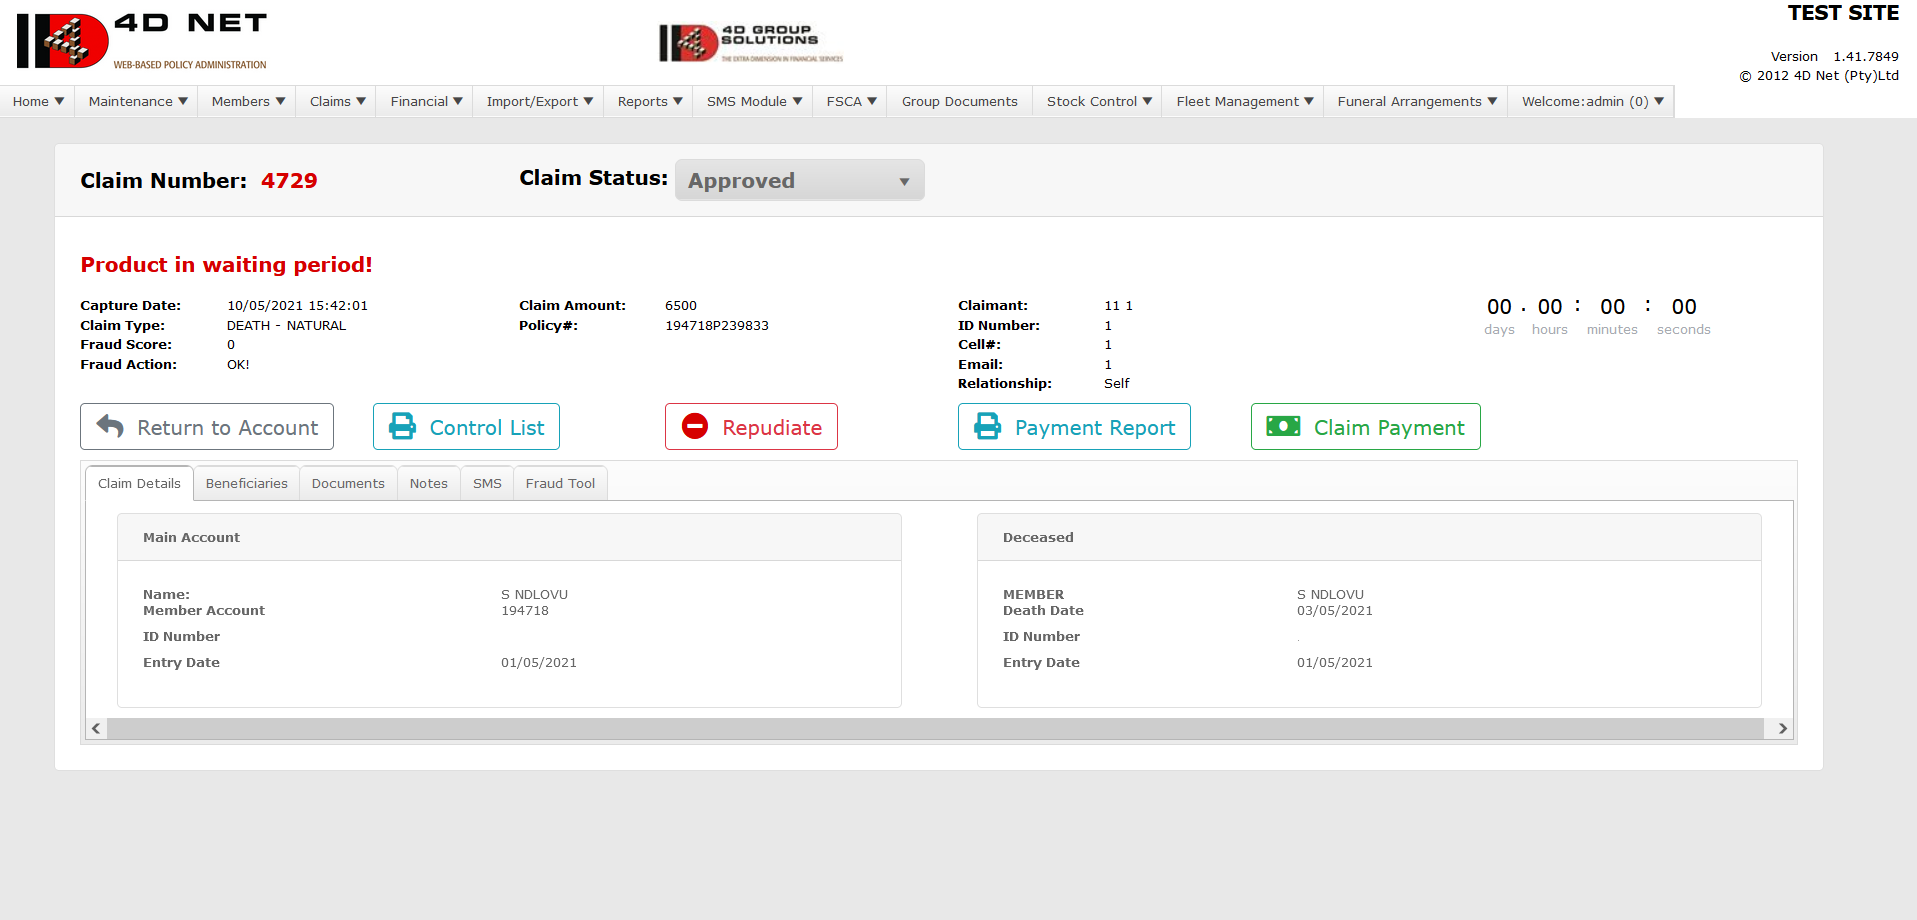The image size is (1917, 920).
Task: Click the Return to Account button
Action: [x=207, y=427]
